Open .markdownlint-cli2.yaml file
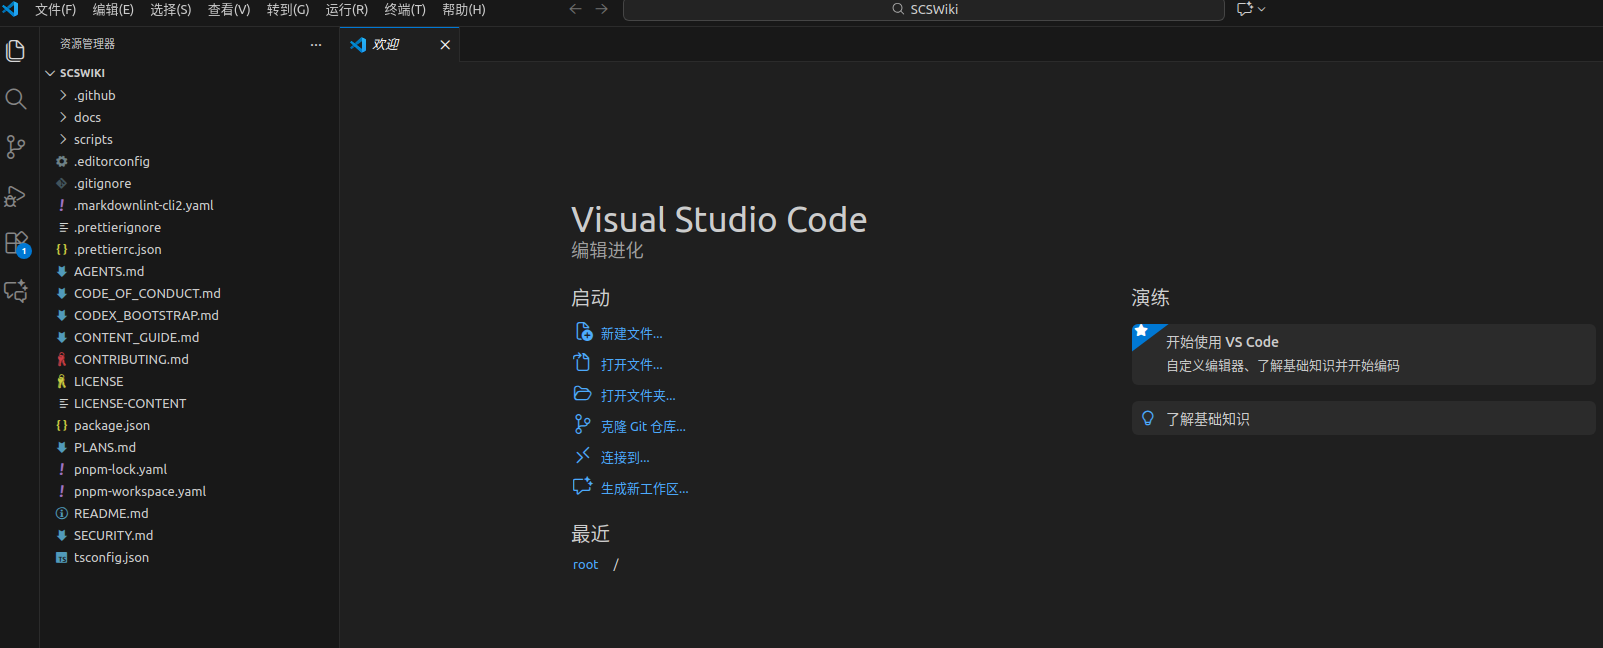The image size is (1603, 648). [189, 205]
